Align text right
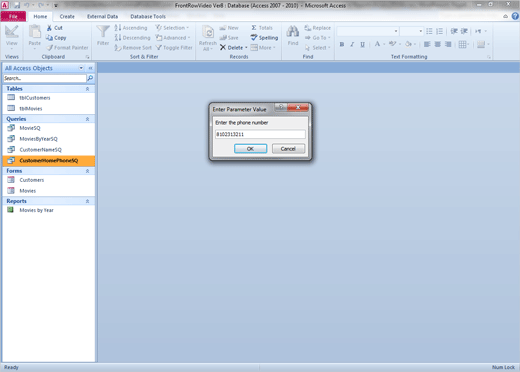 click(448, 44)
